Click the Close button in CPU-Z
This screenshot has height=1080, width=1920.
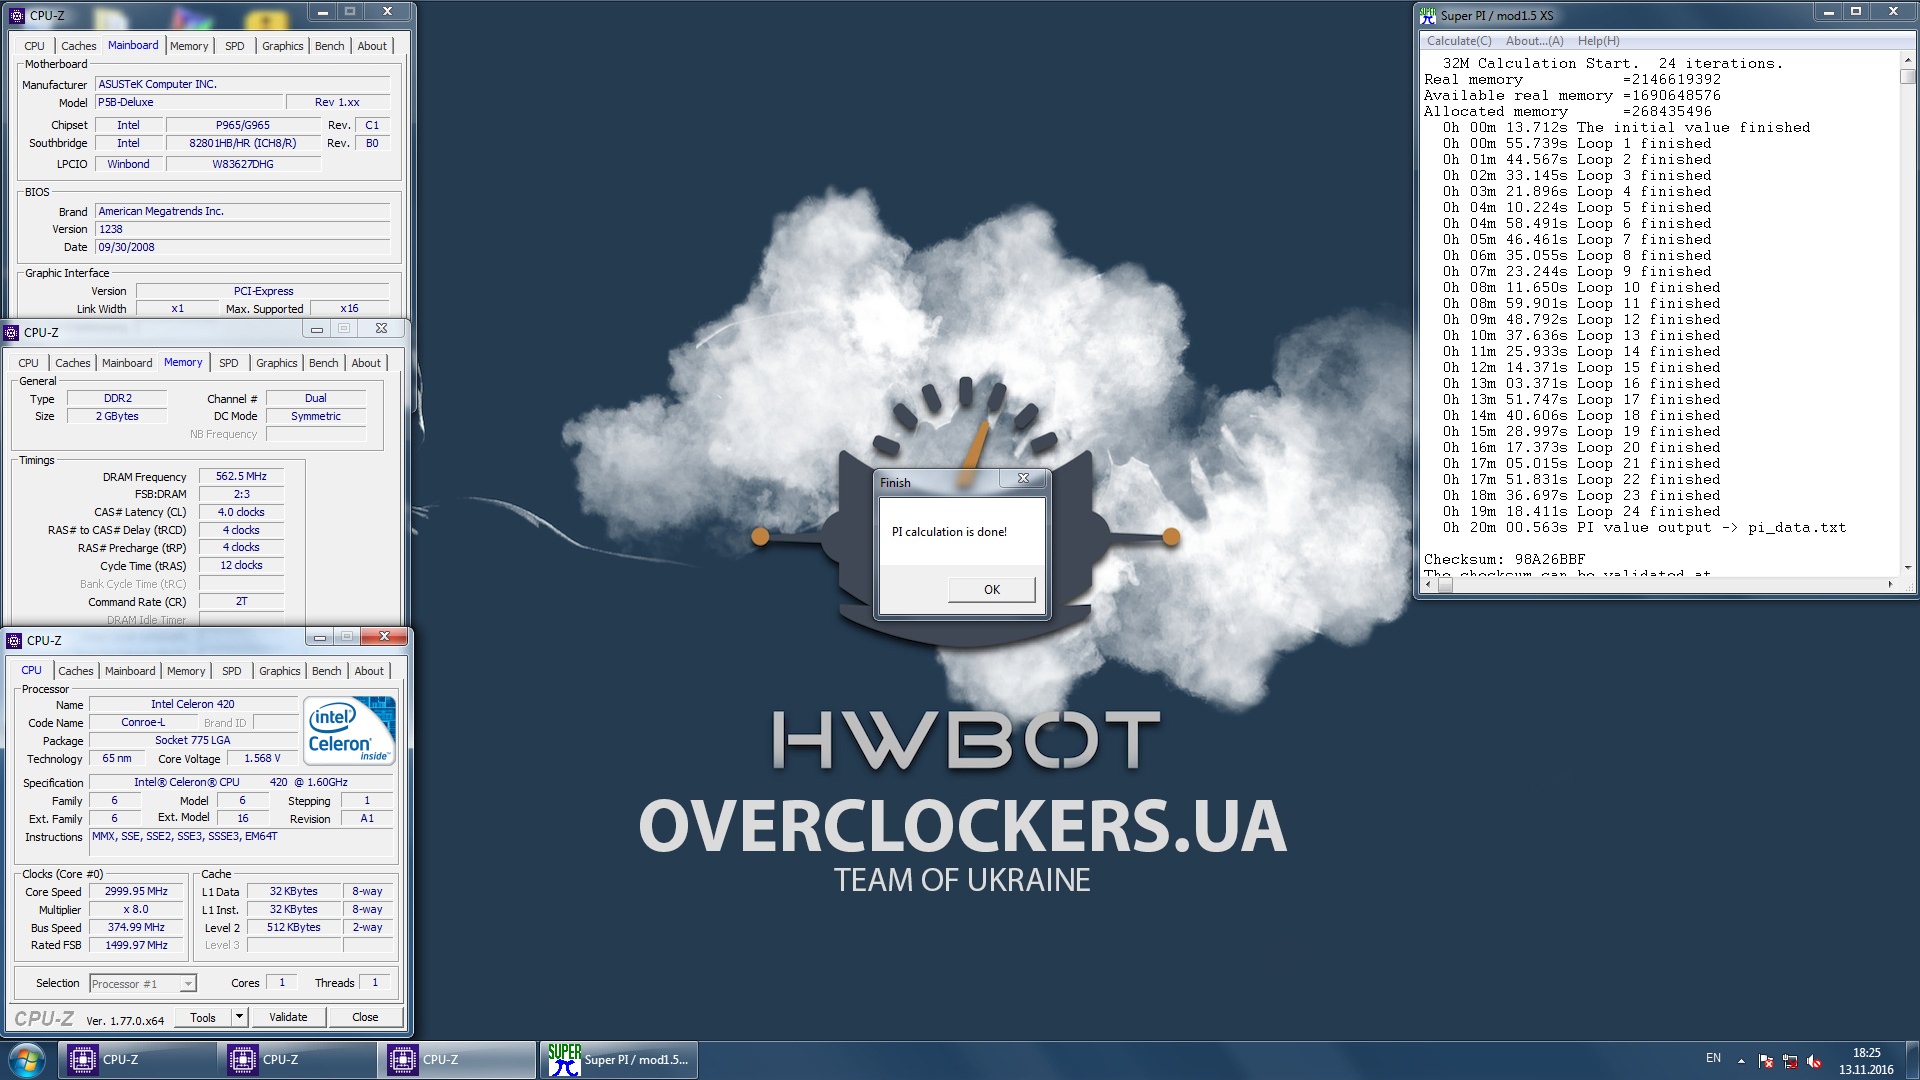pyautogui.click(x=365, y=1017)
